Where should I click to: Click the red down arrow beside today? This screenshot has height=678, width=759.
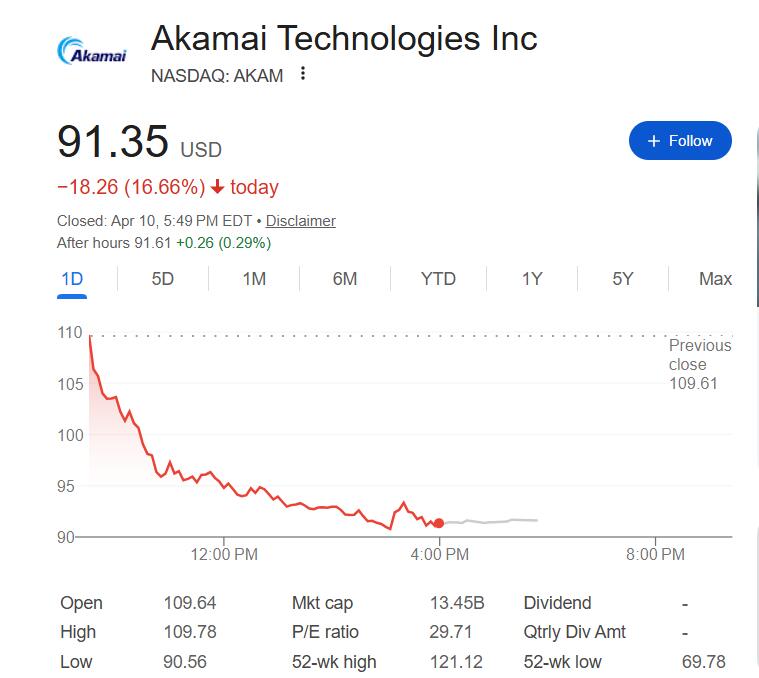click(217, 187)
